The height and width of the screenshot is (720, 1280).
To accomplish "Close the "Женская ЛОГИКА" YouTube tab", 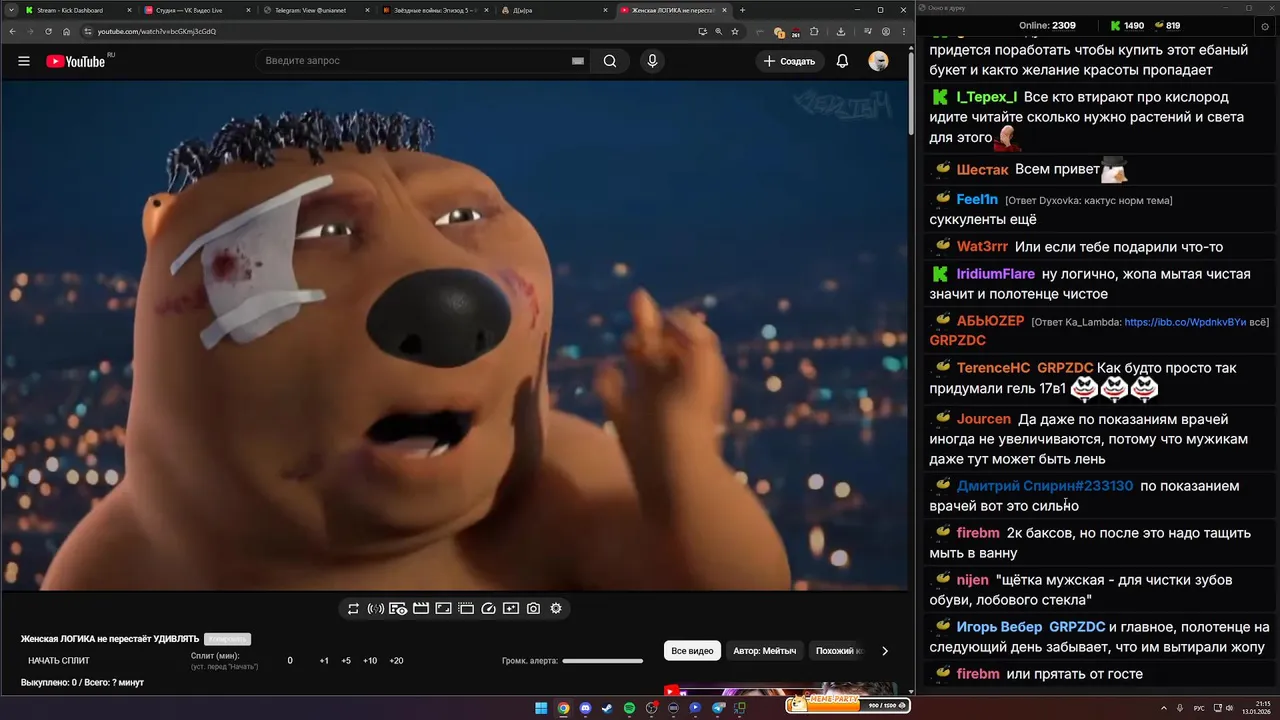I will pos(725,10).
